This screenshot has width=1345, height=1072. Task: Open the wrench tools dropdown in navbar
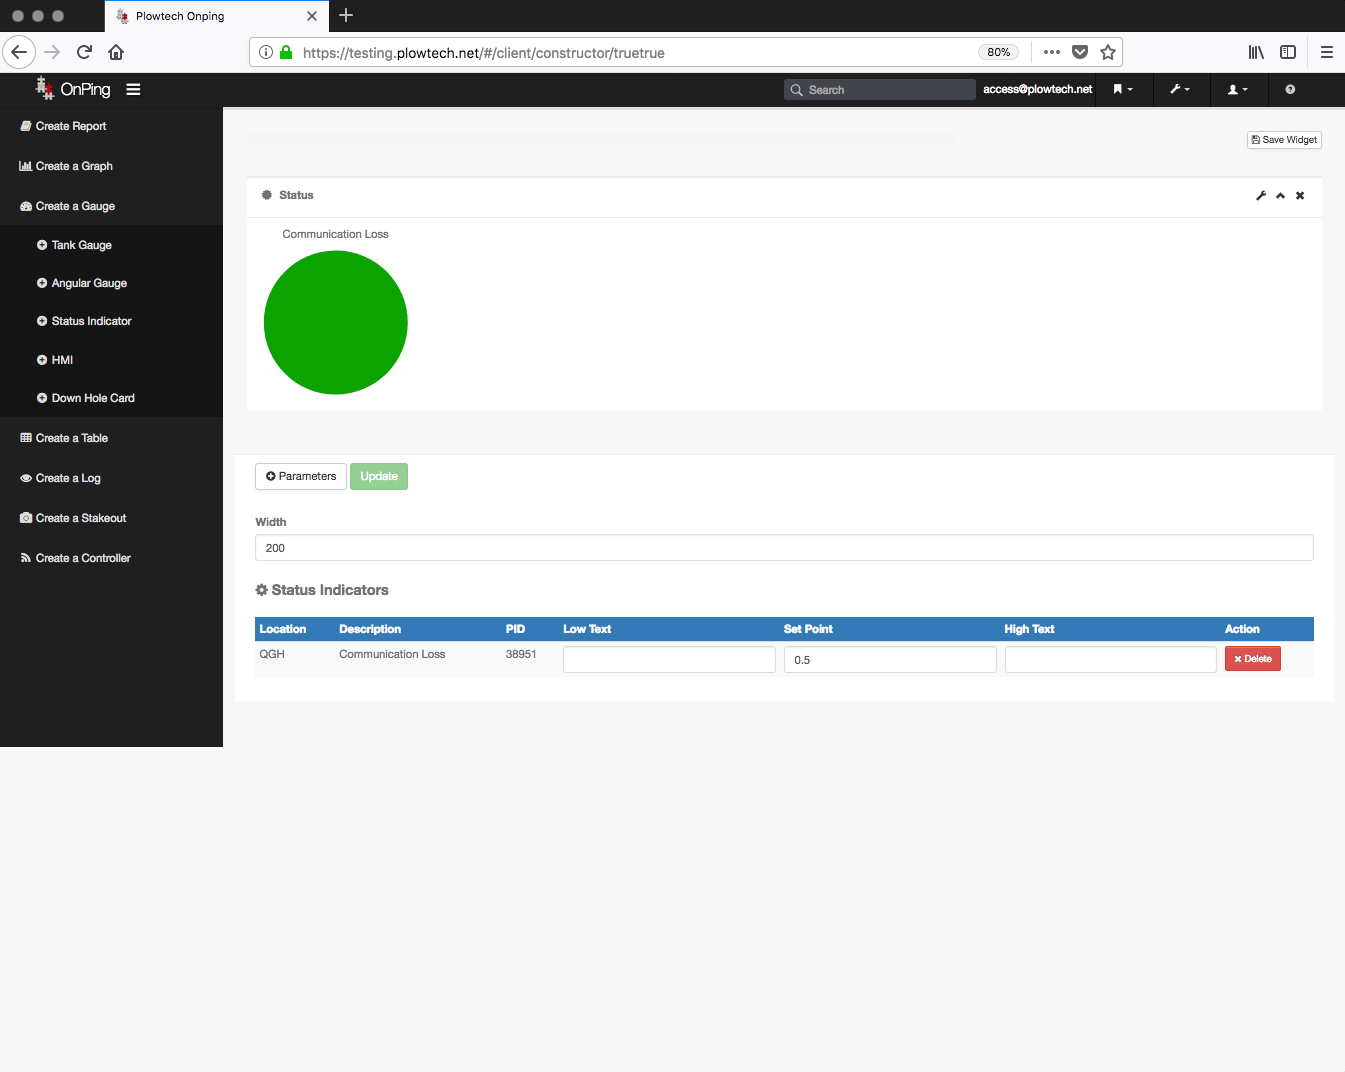point(1180,90)
